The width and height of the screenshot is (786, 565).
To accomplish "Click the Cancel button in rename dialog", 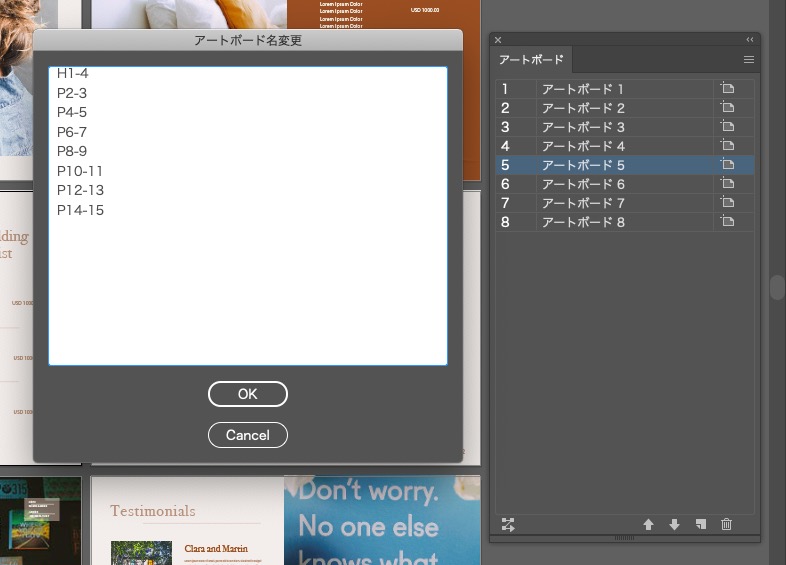I will tap(248, 435).
